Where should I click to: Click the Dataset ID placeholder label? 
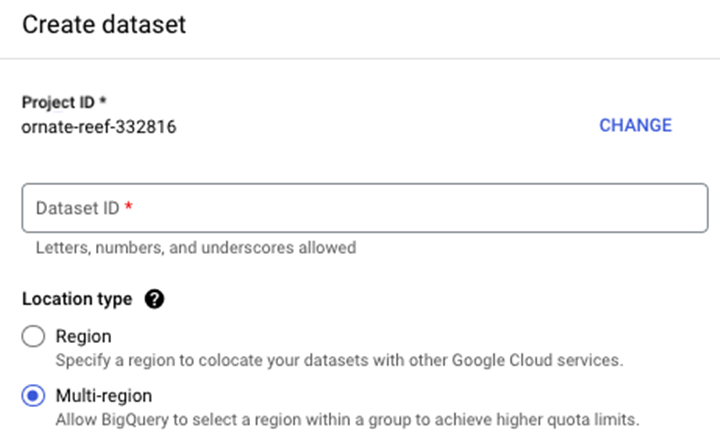77,208
